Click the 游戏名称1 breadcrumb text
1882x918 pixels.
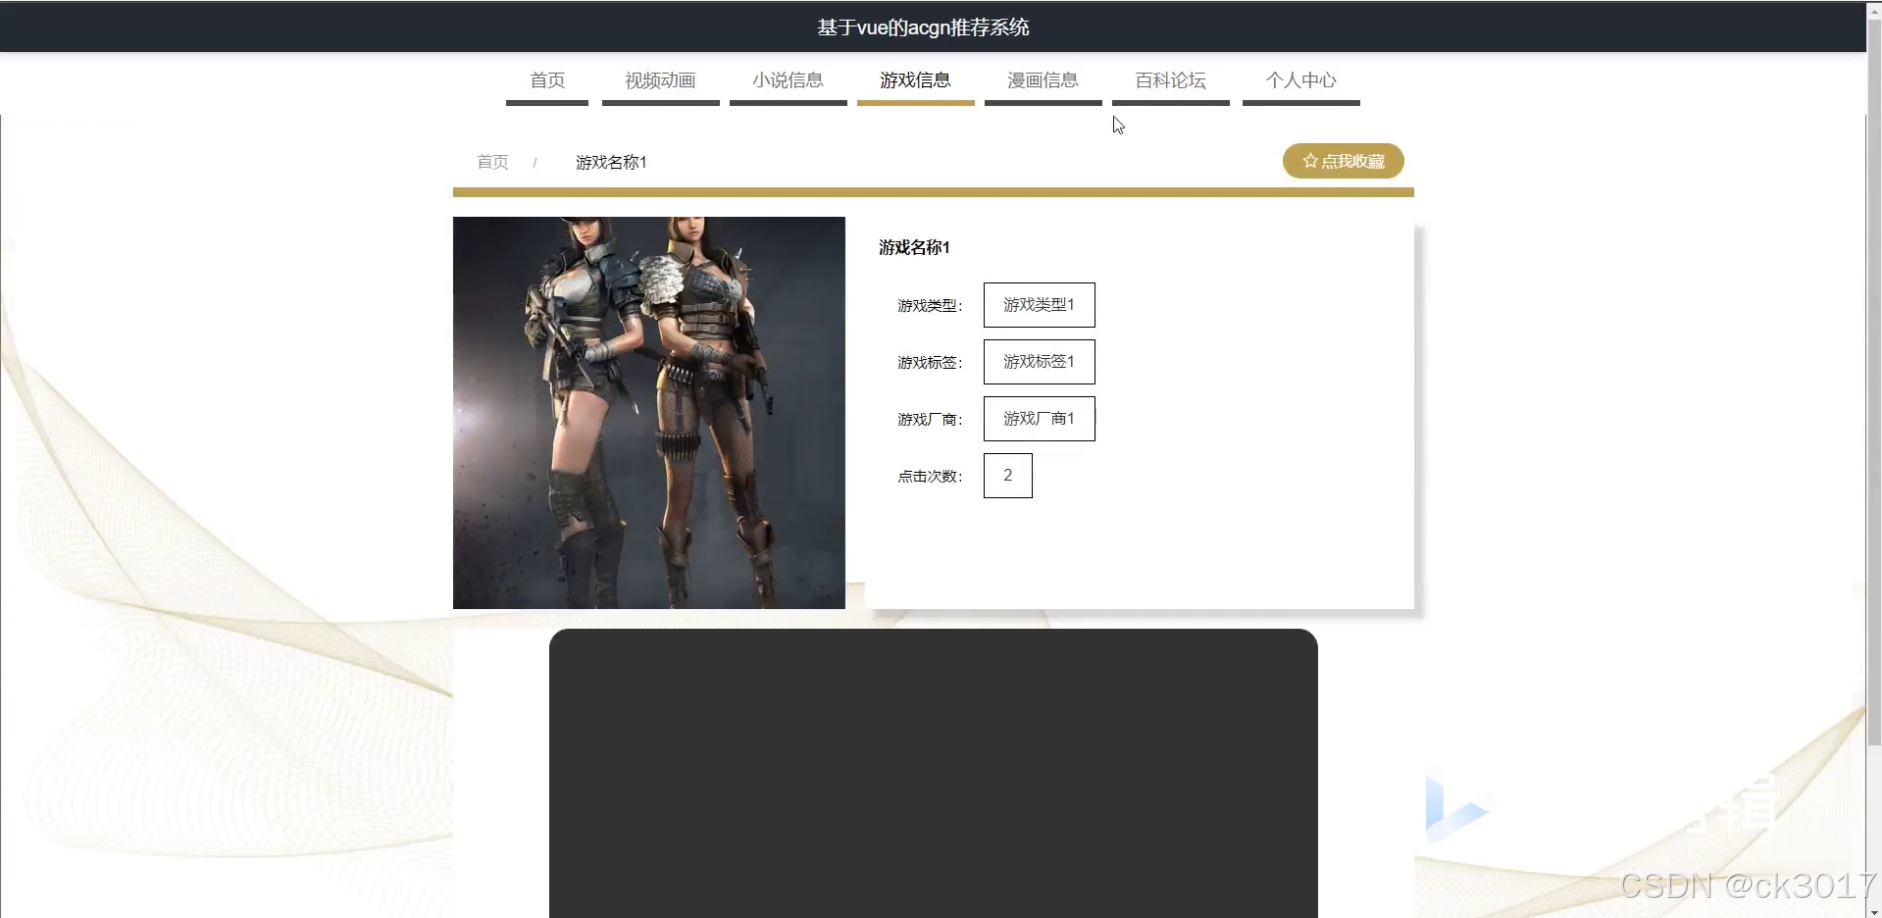(611, 162)
